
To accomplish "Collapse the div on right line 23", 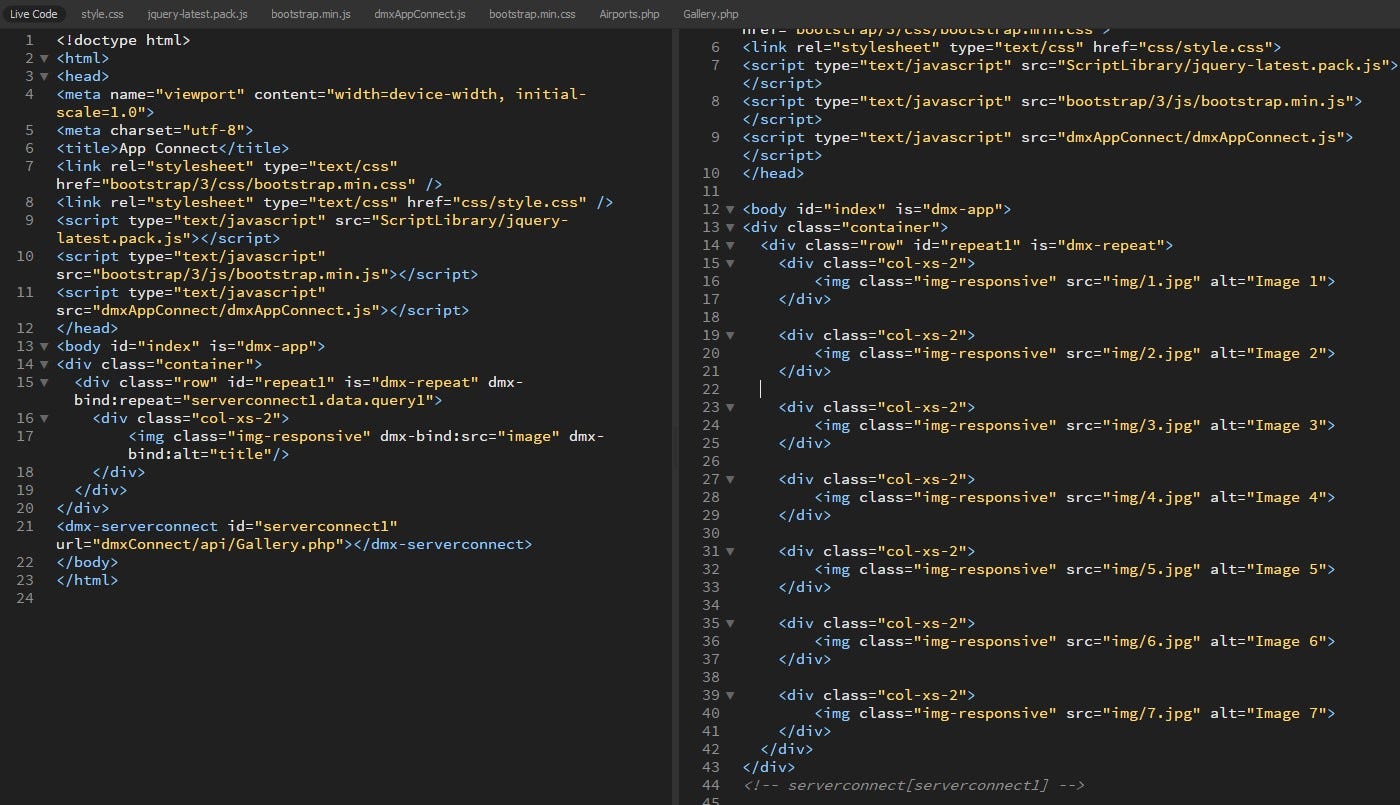I will 730,408.
